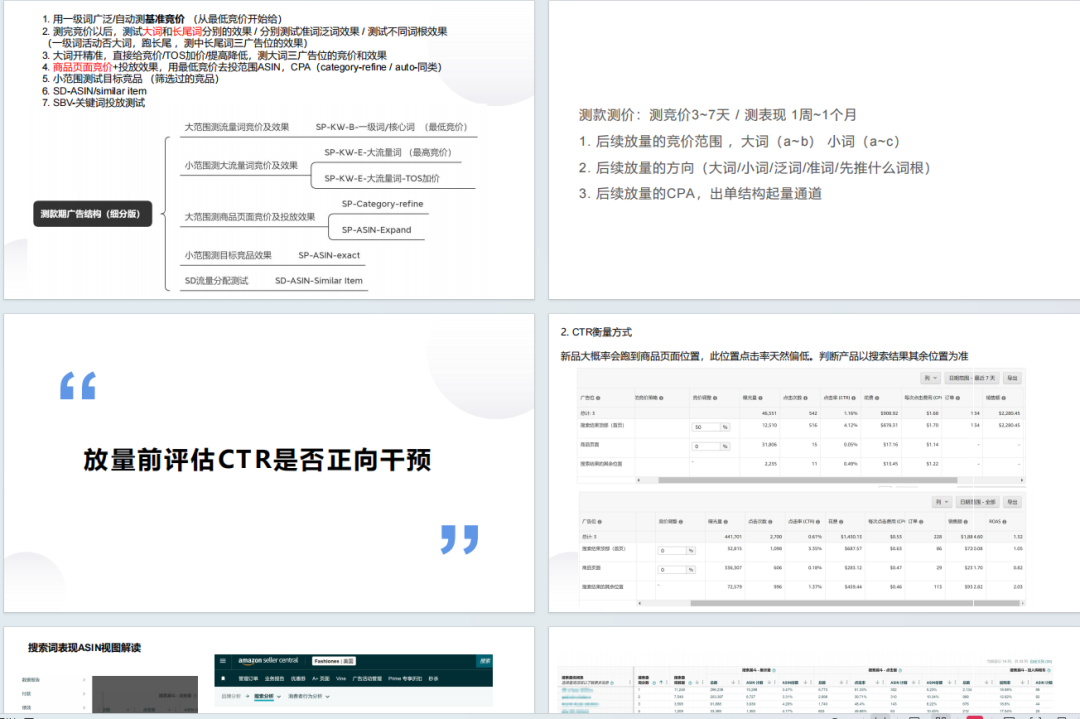
Task: Click the hamburger menu icon on Seller Central navbar
Action: 223,661
